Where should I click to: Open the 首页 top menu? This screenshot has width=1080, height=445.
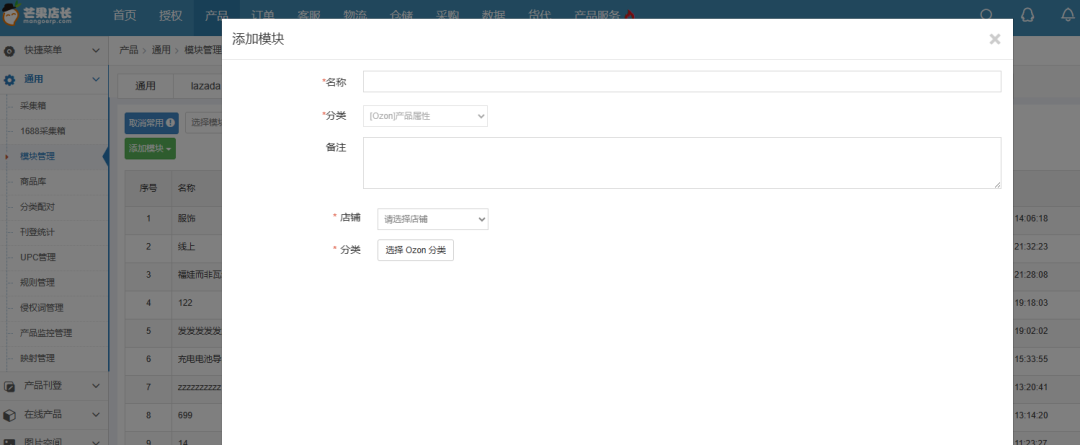pos(125,15)
